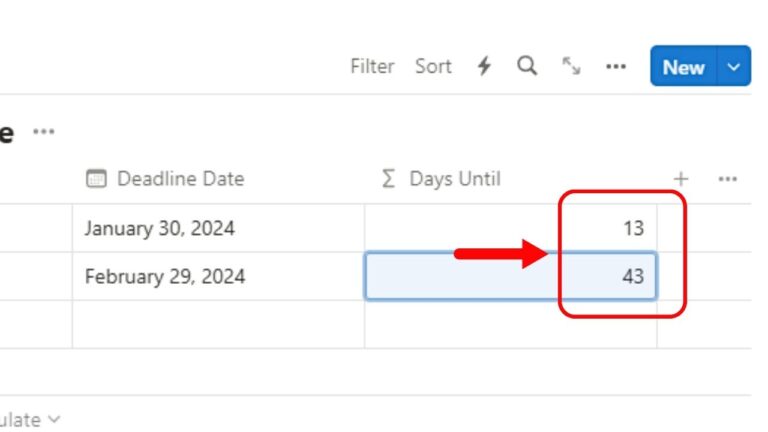Viewport: 768px width, 432px height.
Task: Click the expand full page arrows icon
Action: (571, 66)
